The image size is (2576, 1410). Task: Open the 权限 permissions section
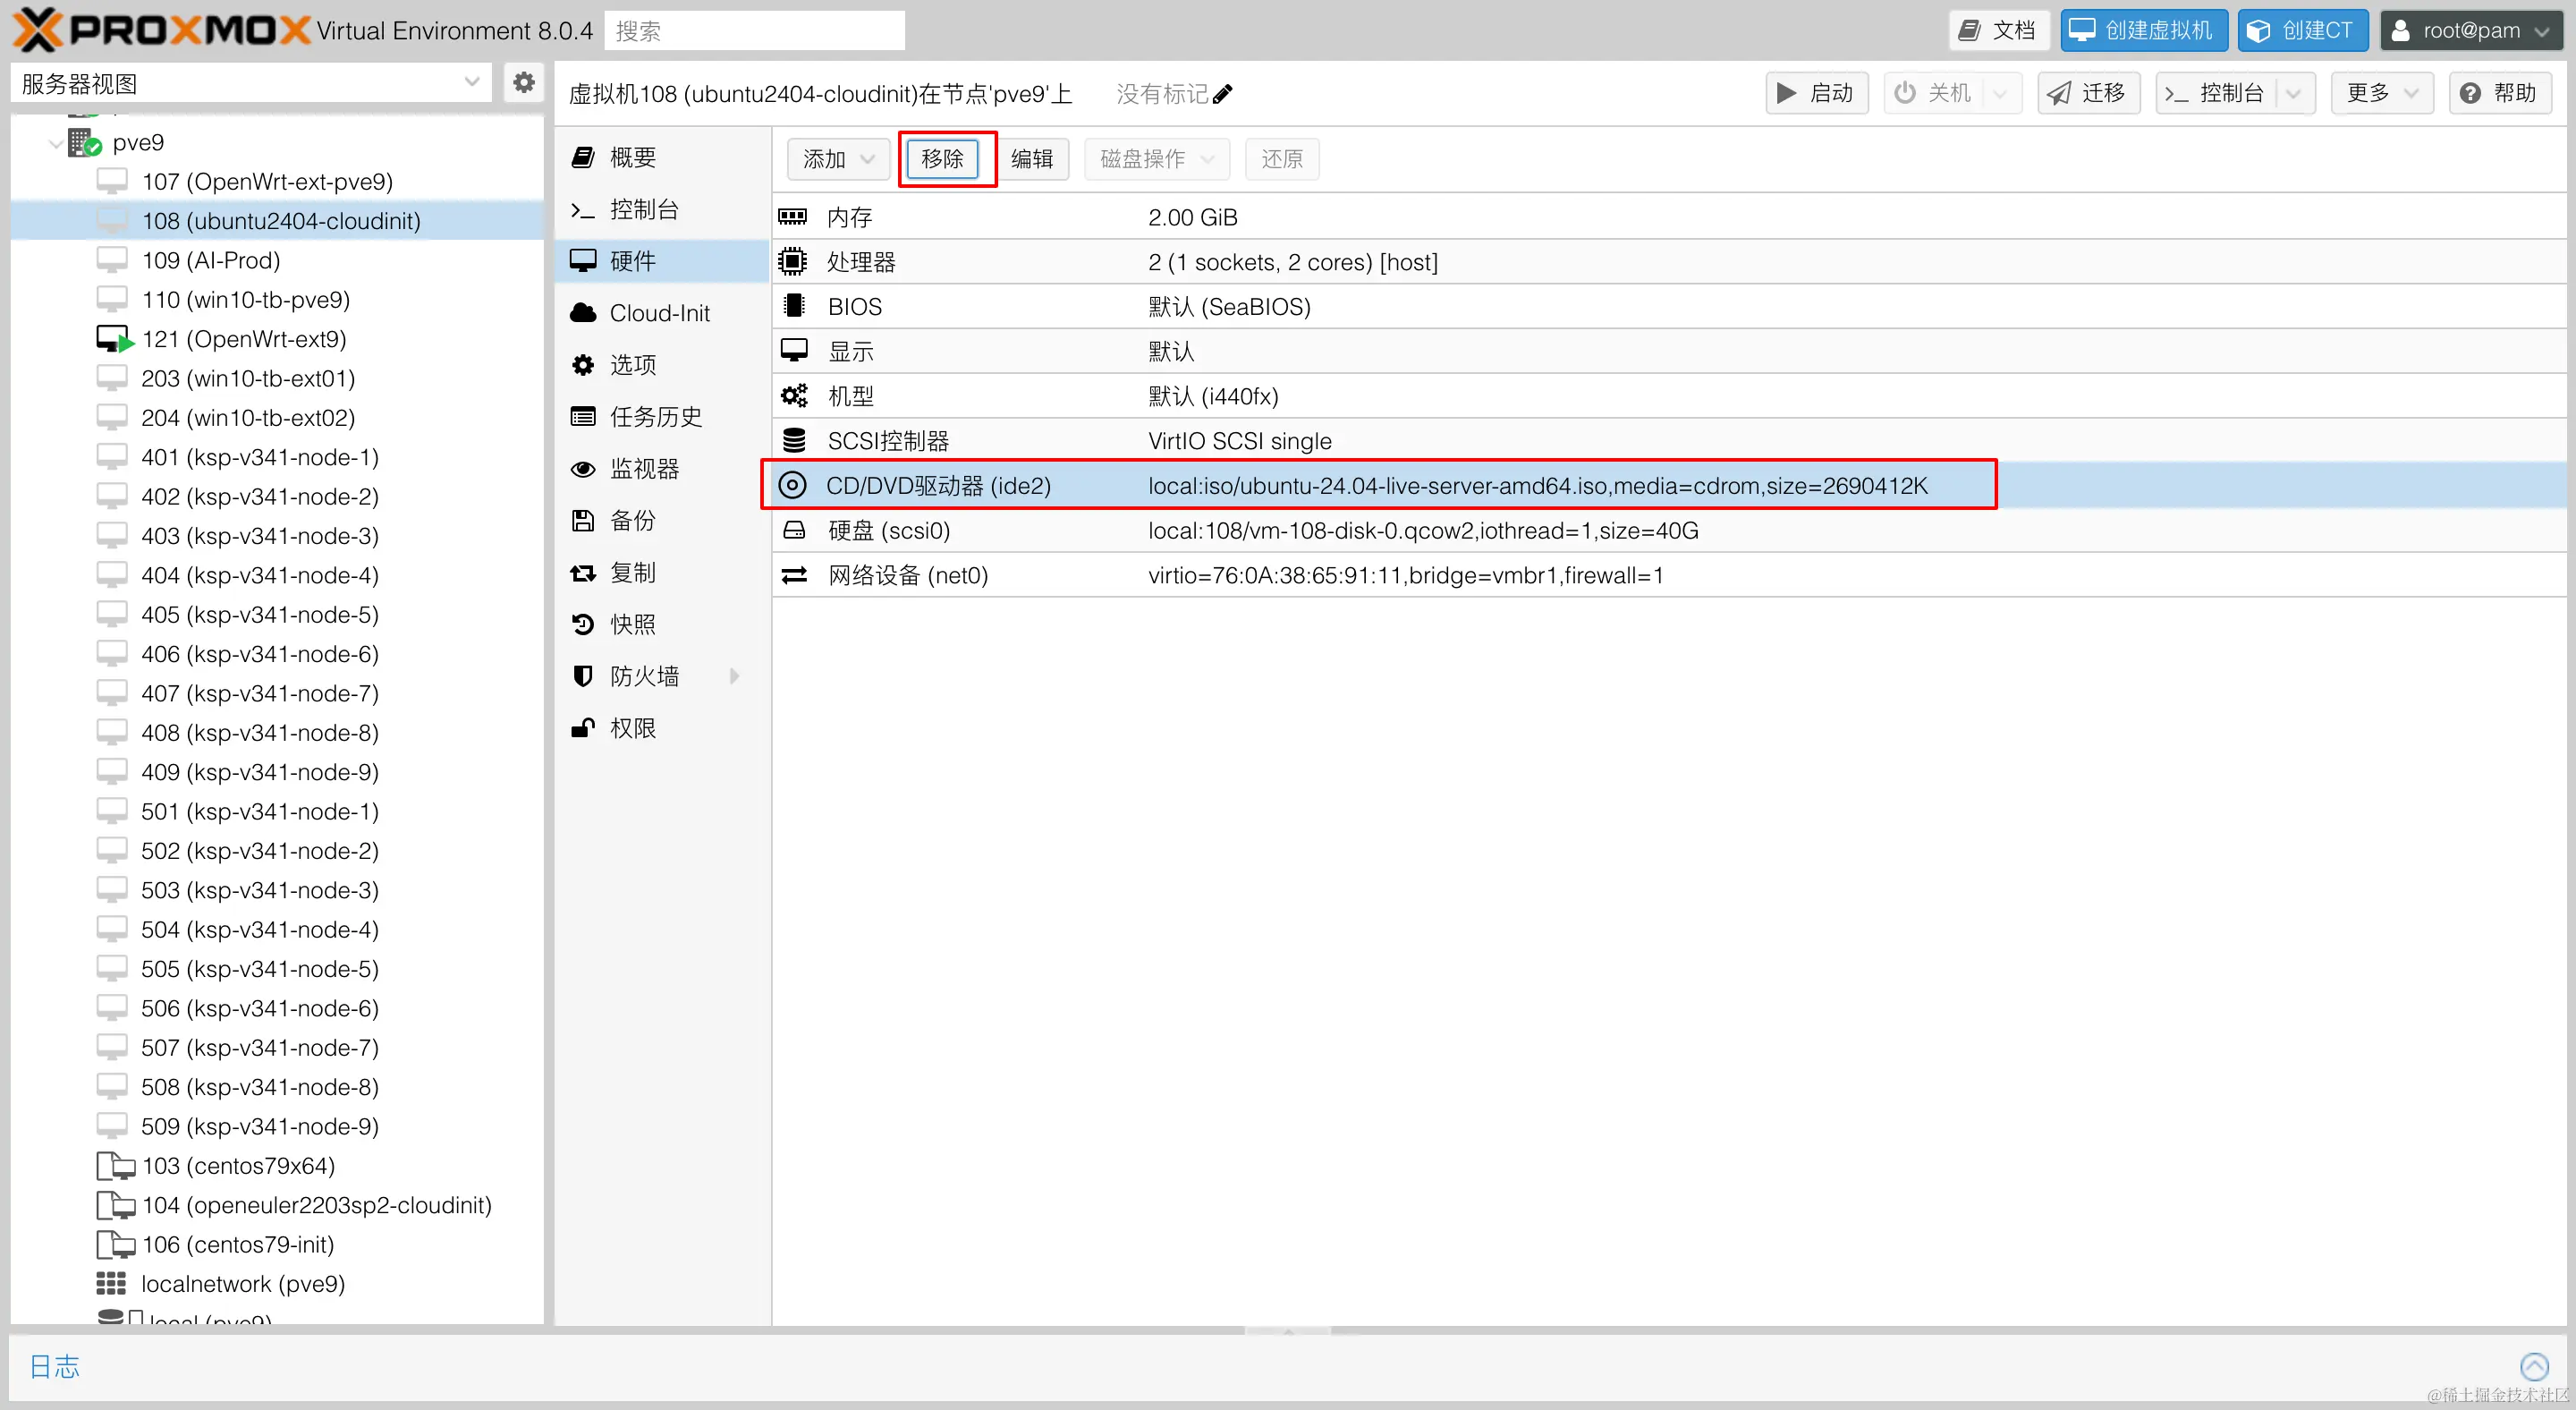click(632, 728)
